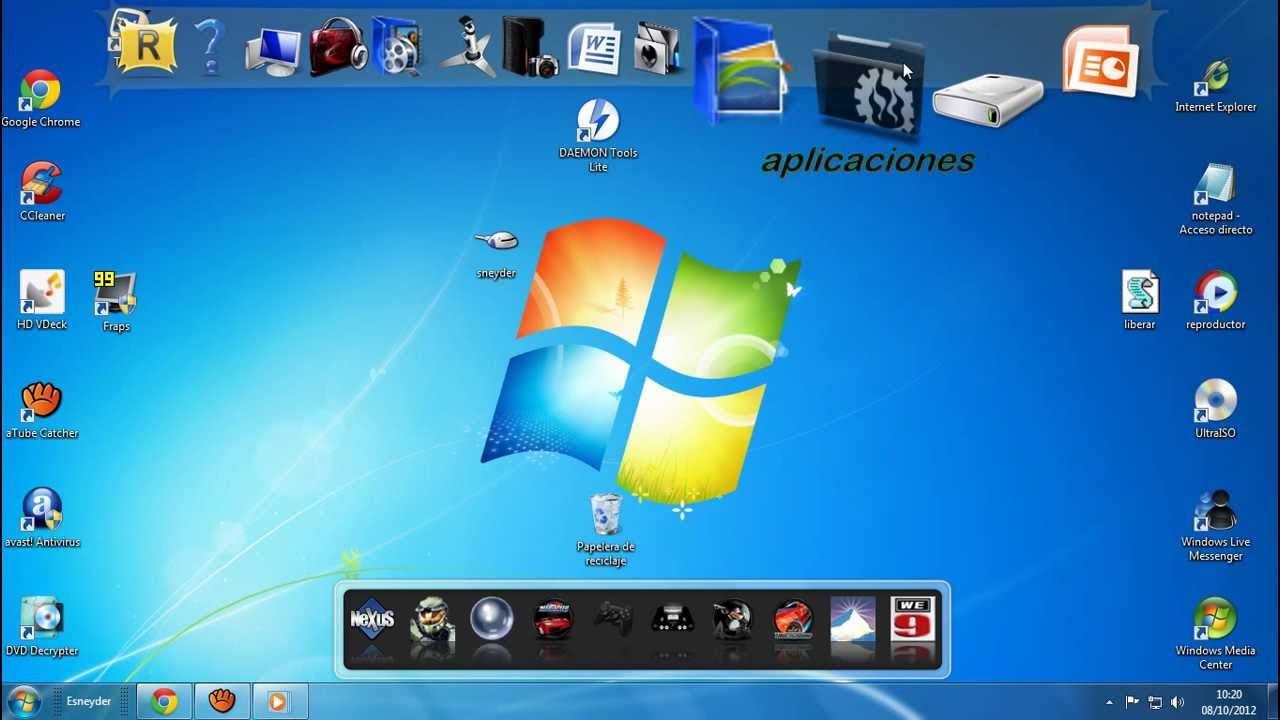Open the red headphones music dock icon

(x=337, y=47)
